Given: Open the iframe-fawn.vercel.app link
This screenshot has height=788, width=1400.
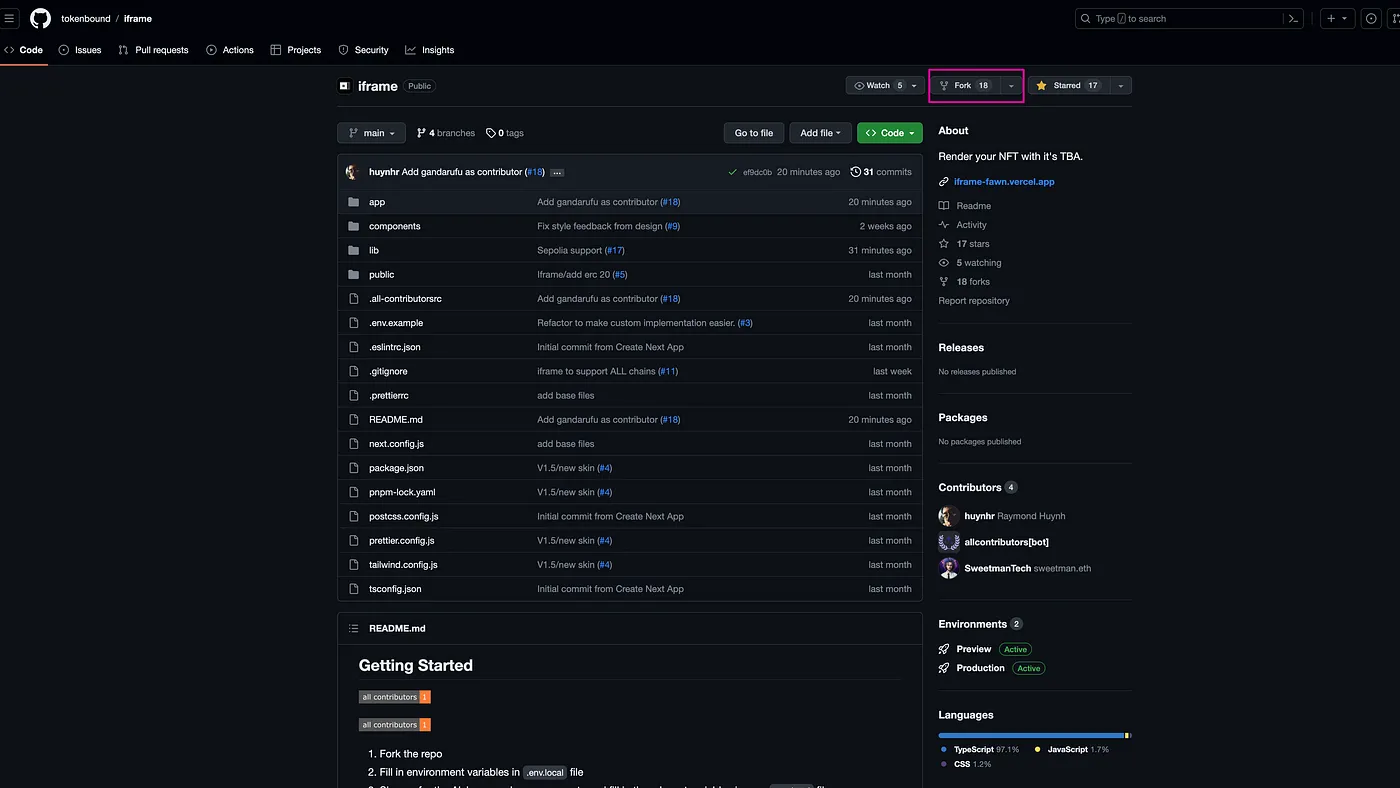Looking at the screenshot, I should pyautogui.click(x=1004, y=182).
